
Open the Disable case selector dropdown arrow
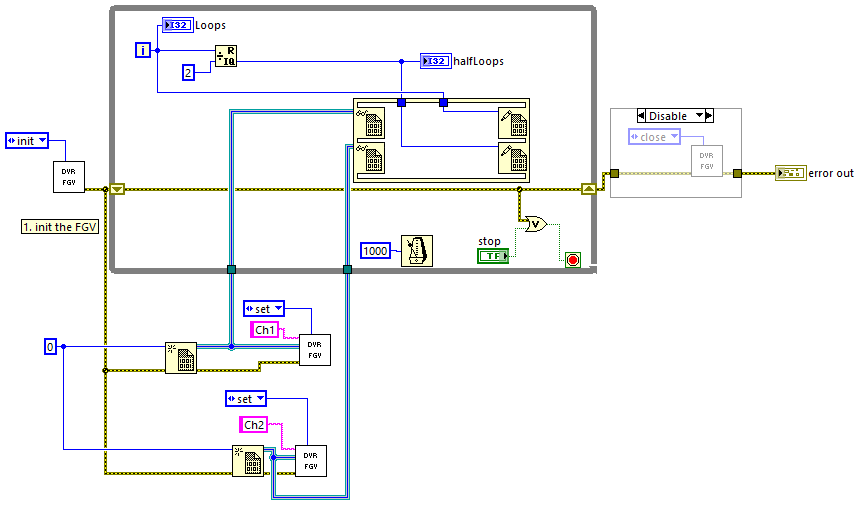coord(699,116)
